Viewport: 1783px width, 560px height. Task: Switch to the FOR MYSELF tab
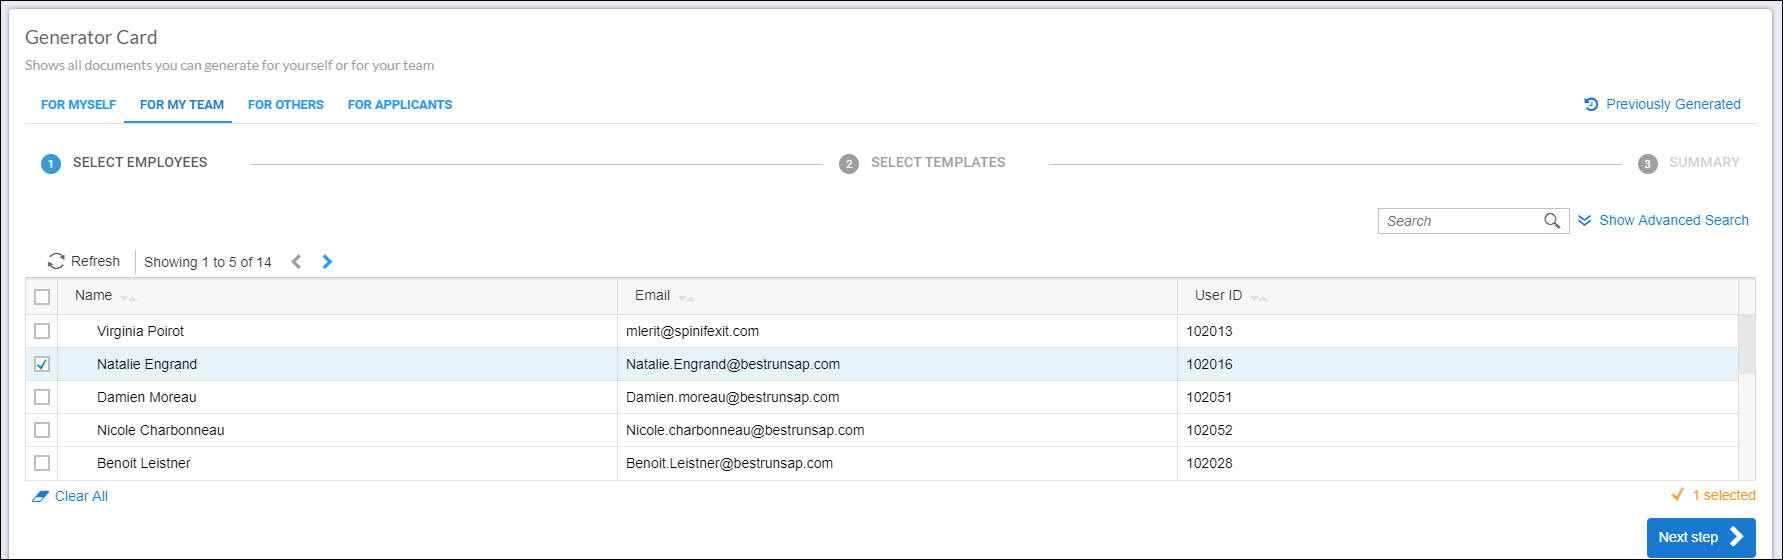click(x=78, y=104)
